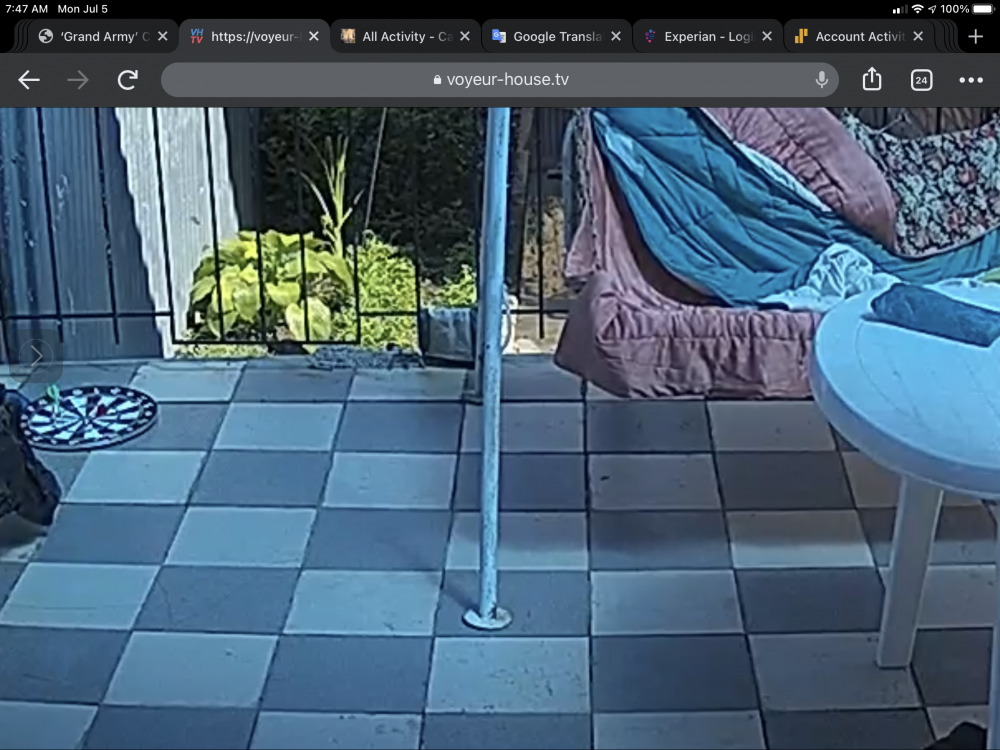Close the Experian tab
This screenshot has height=750, width=1000.
pyautogui.click(x=767, y=36)
